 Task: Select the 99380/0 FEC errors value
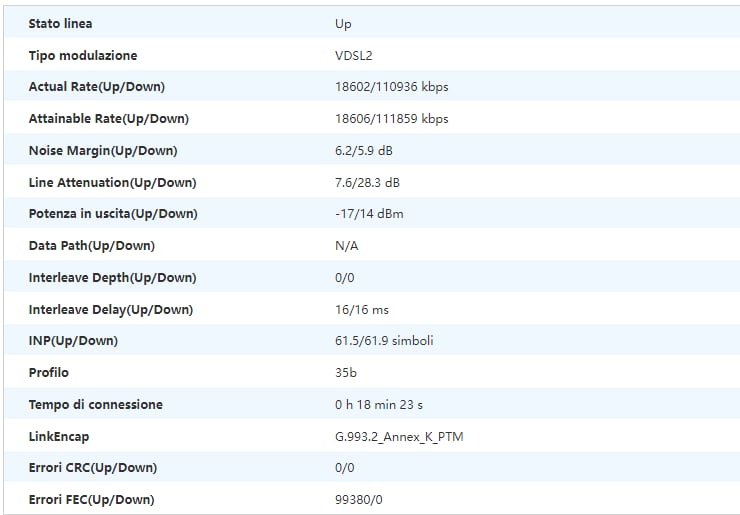click(358, 500)
